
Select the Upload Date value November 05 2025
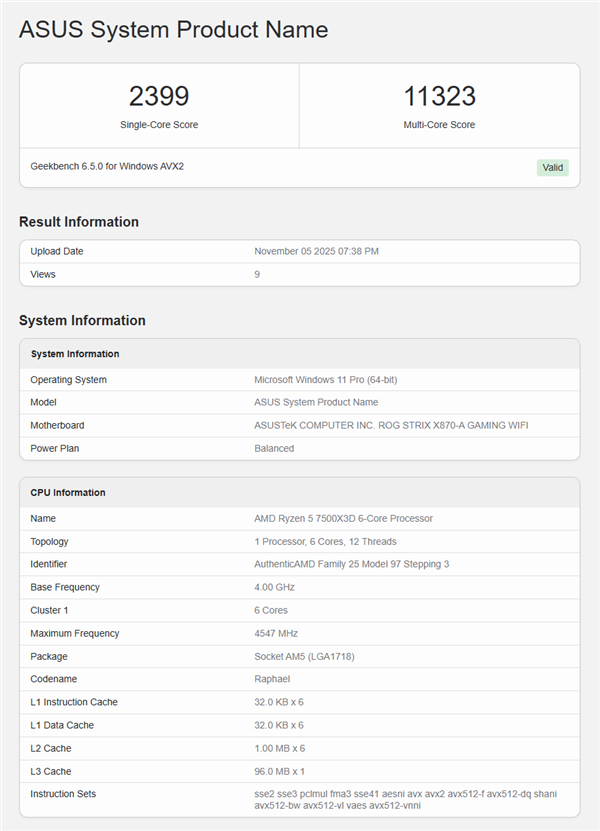coord(316,251)
